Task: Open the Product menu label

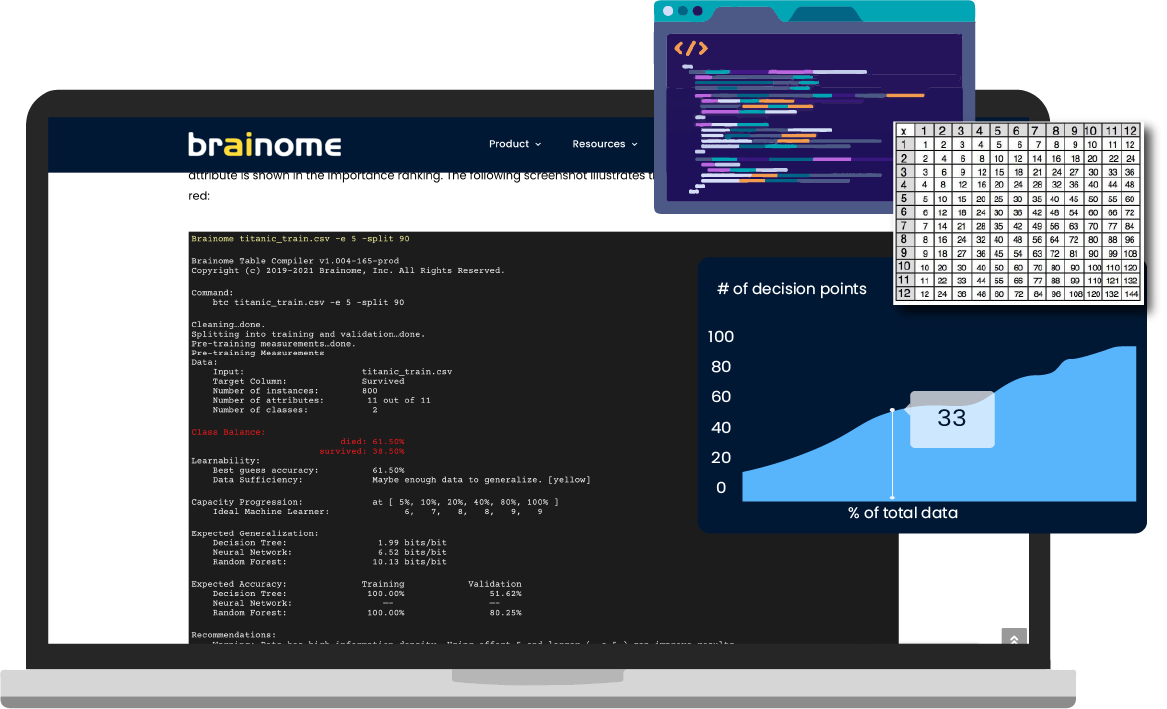Action: pos(508,144)
